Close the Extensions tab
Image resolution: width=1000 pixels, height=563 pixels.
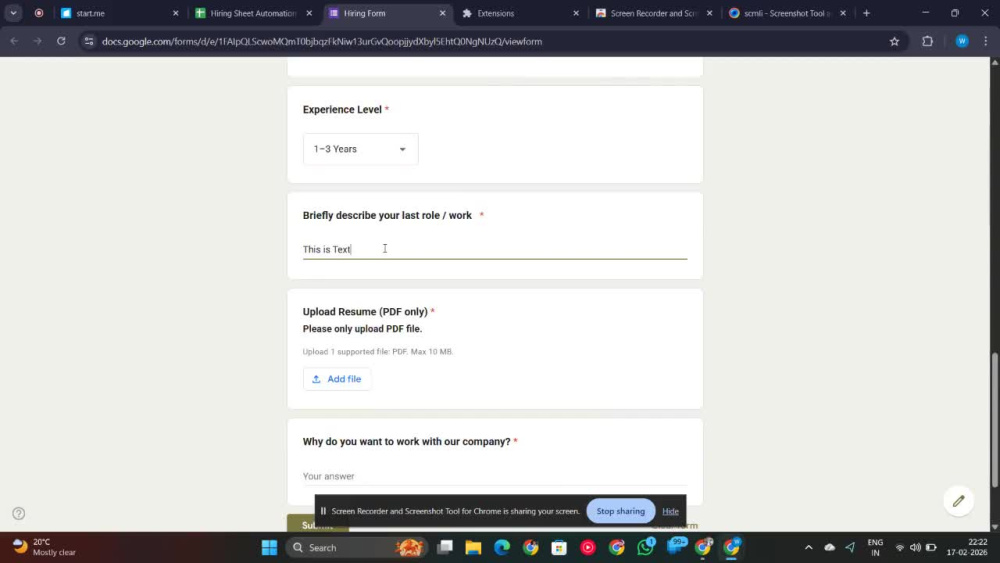(576, 13)
